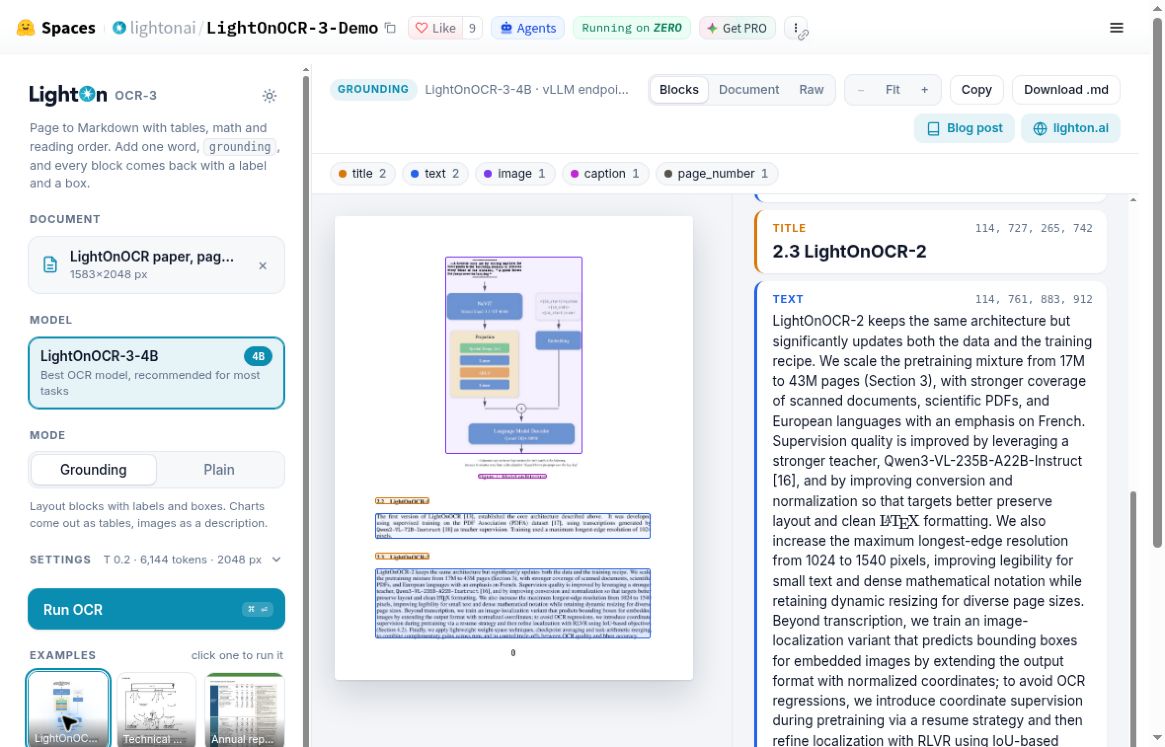The image size is (1165, 747).
Task: Open the Agents button
Action: pos(528,28)
